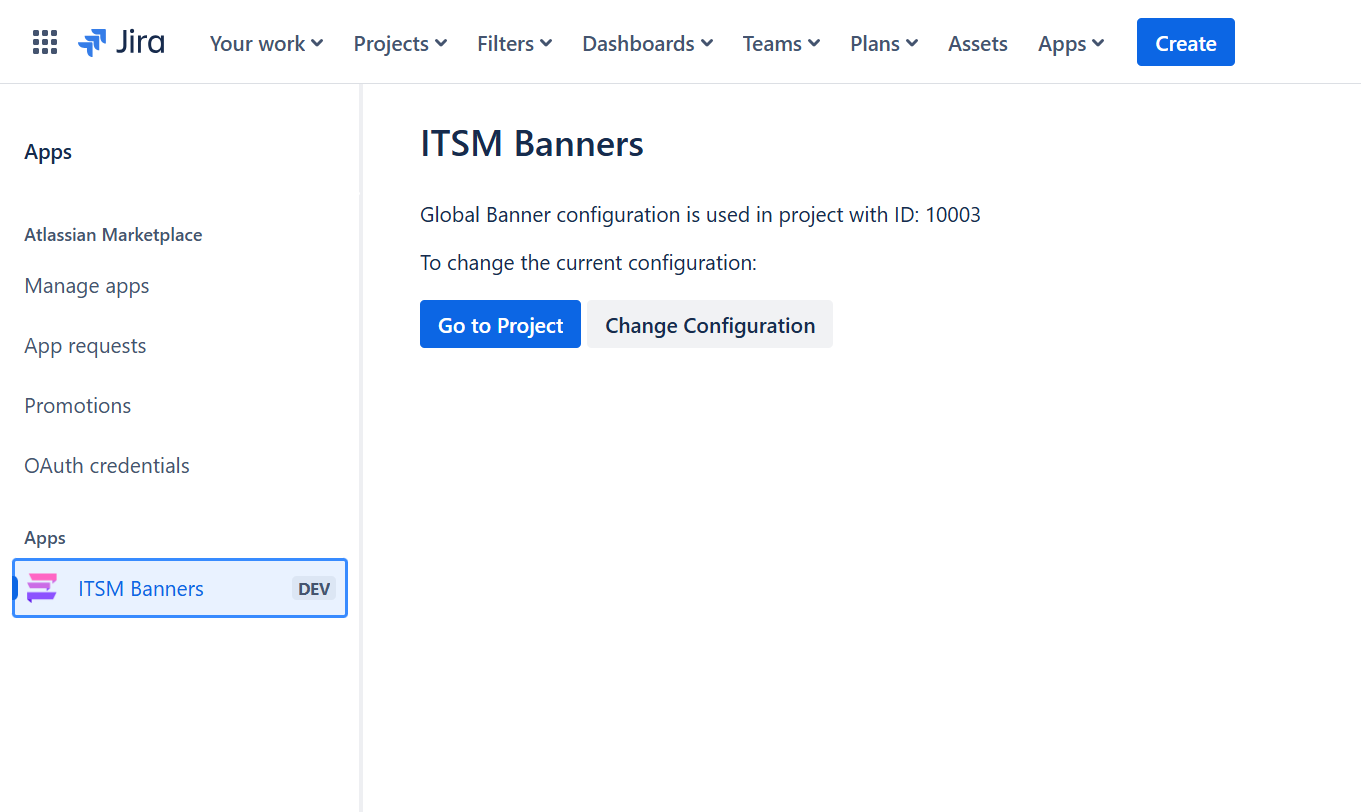
Task: Select the ITSM Banners app icon
Action: point(41,588)
